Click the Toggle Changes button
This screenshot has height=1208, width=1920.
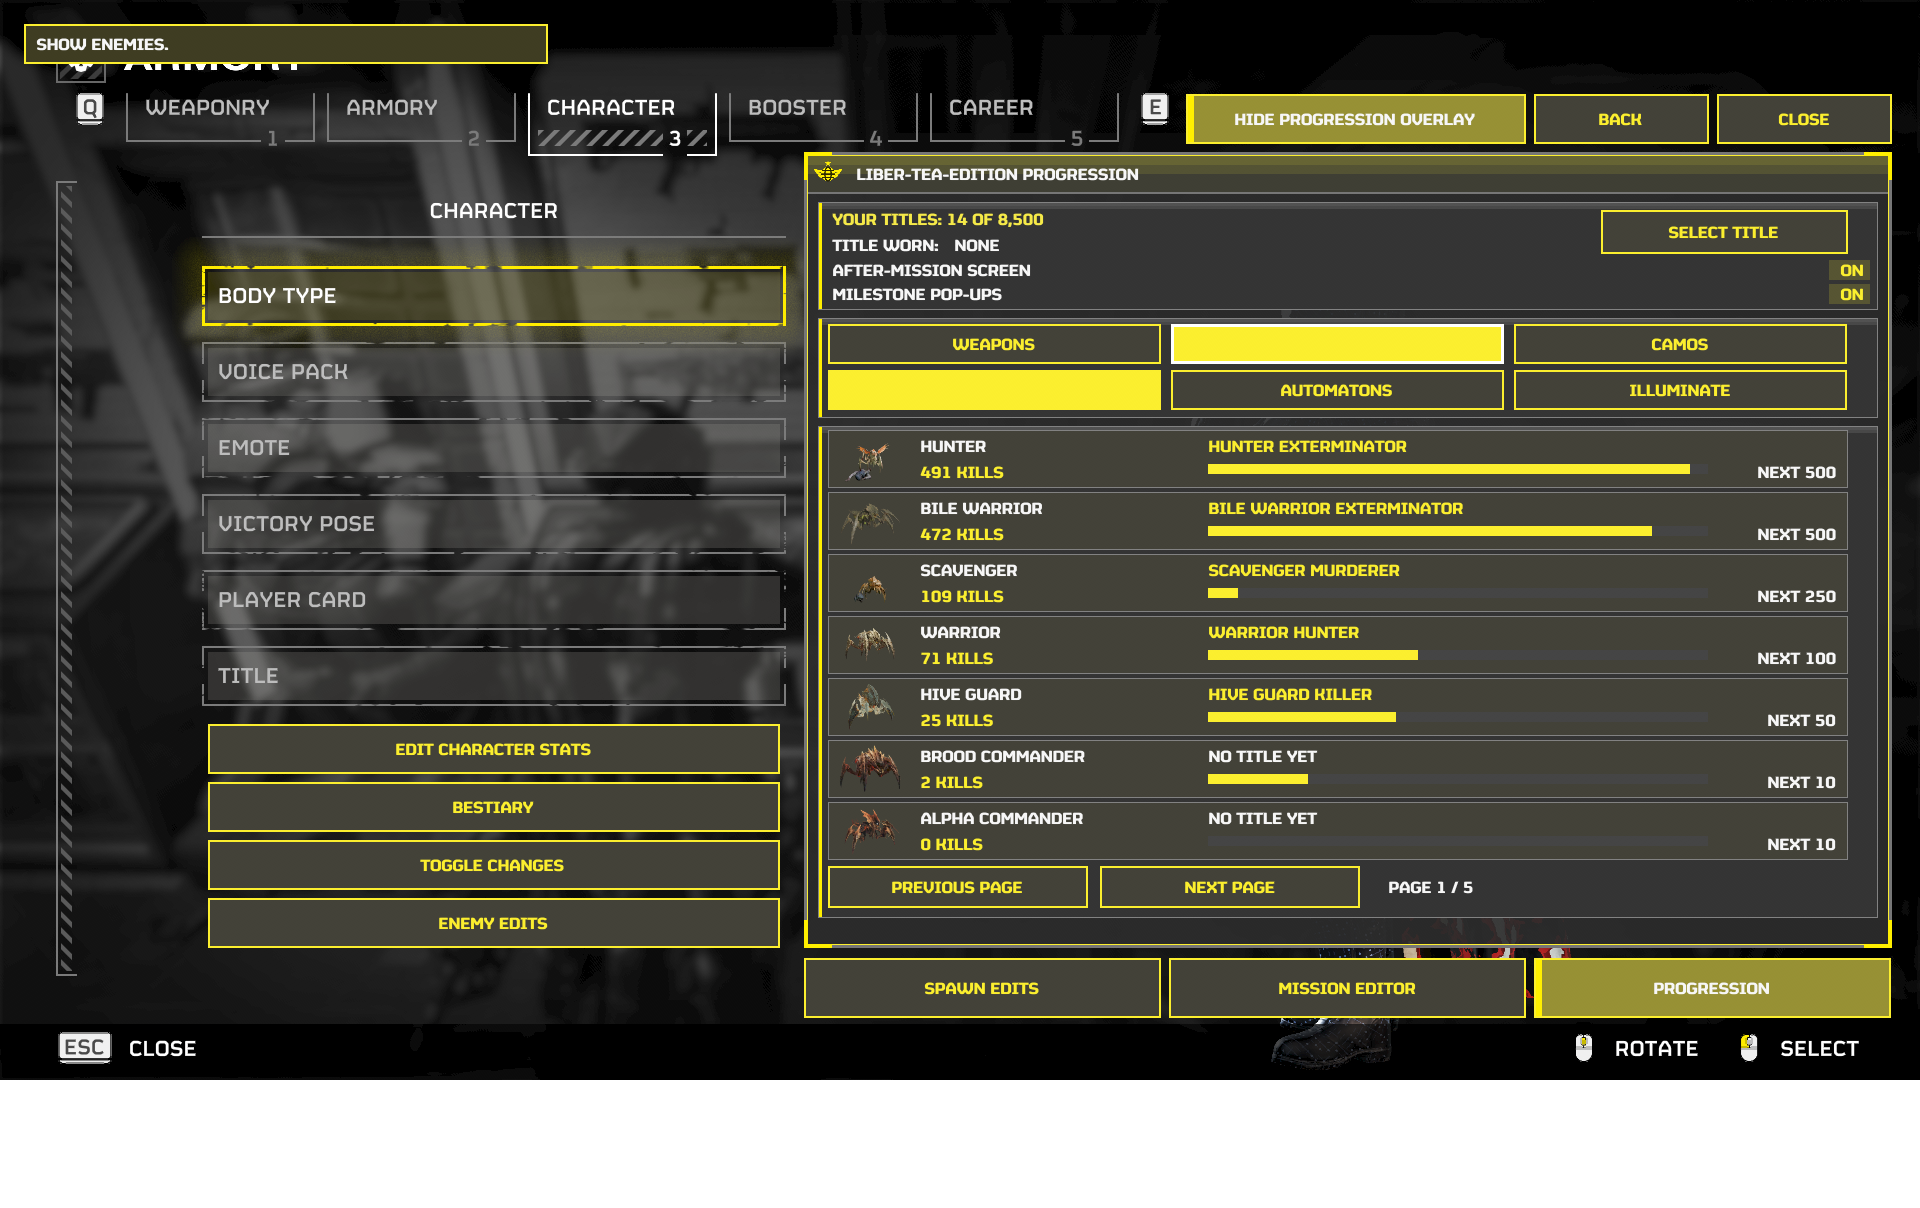(493, 865)
